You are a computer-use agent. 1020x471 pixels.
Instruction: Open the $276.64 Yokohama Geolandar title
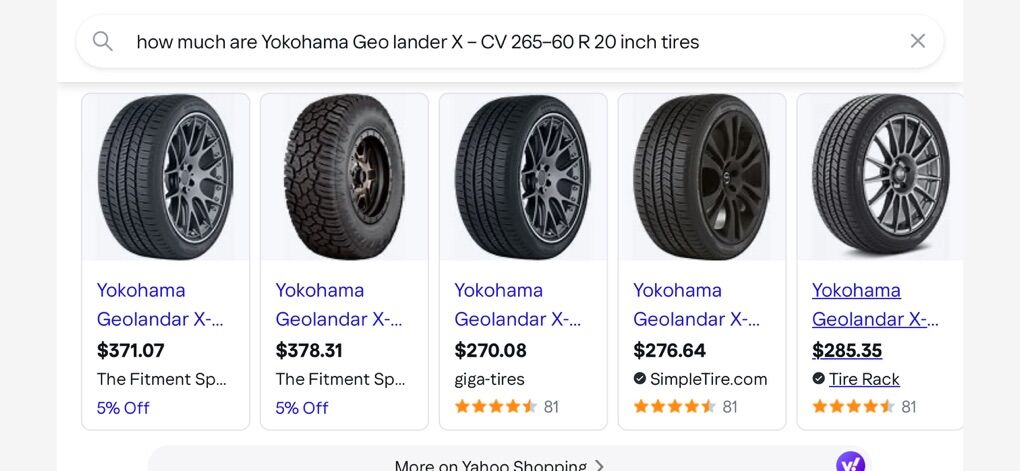[x=696, y=304]
